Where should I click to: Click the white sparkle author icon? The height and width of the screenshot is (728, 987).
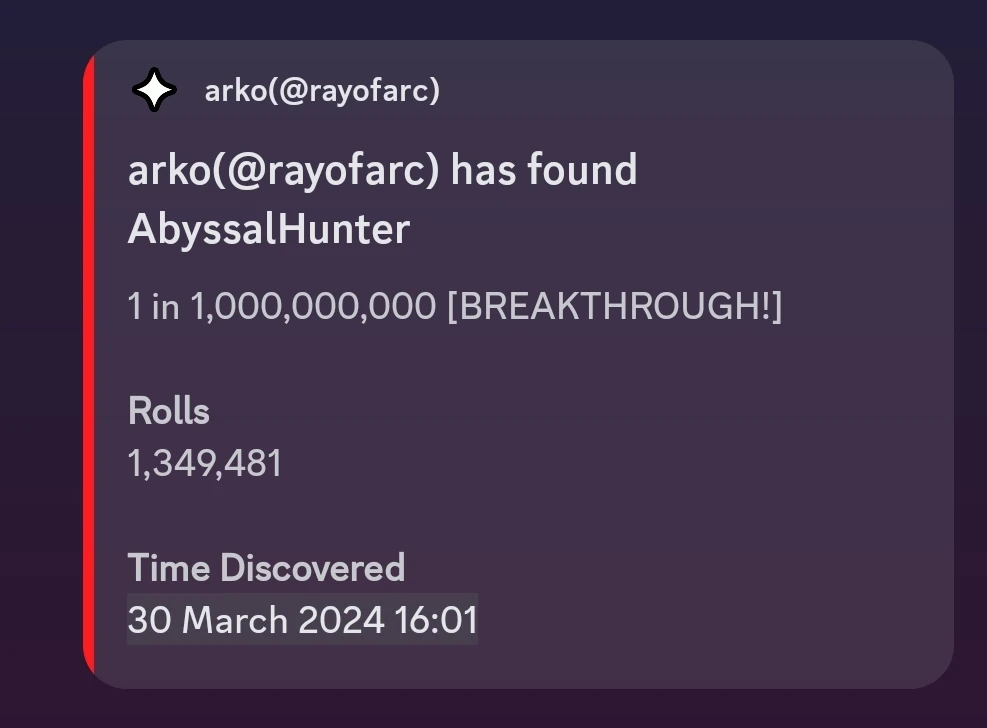coord(154,91)
